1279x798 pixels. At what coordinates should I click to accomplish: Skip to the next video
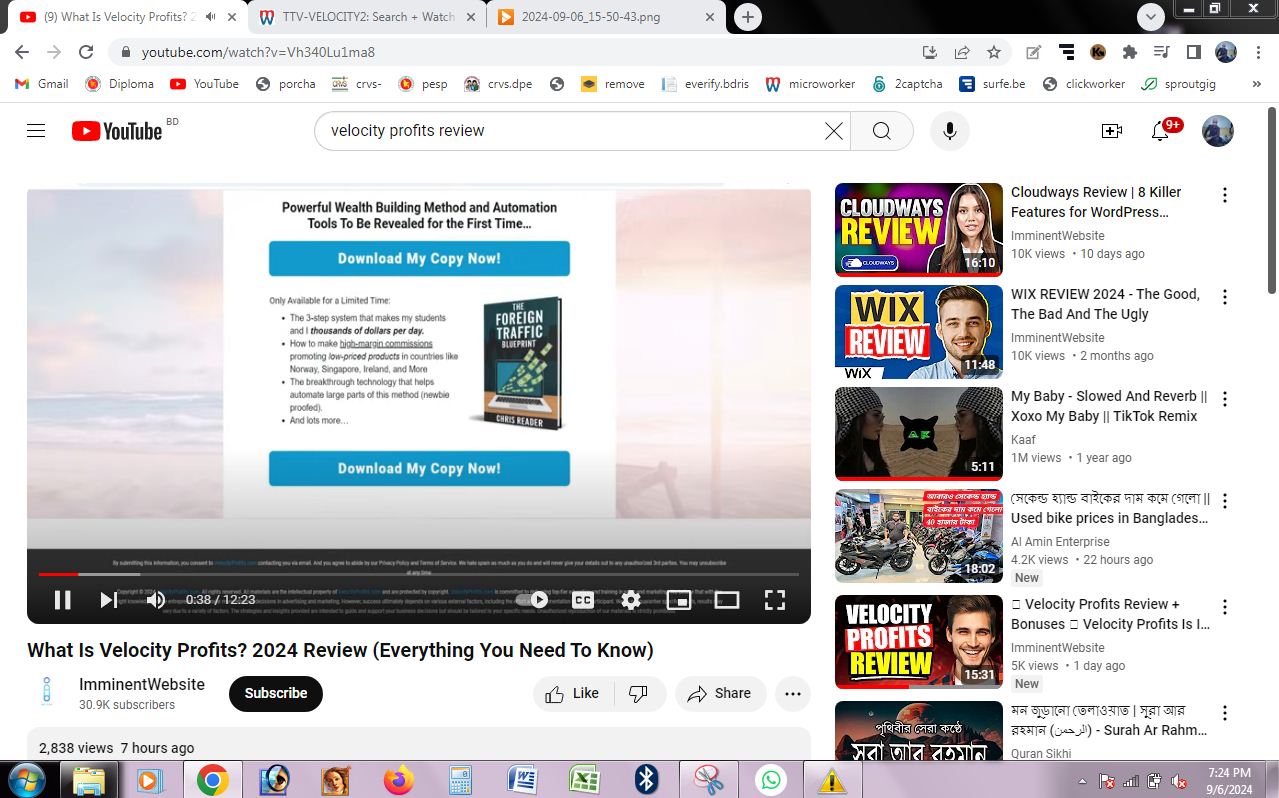(x=108, y=600)
